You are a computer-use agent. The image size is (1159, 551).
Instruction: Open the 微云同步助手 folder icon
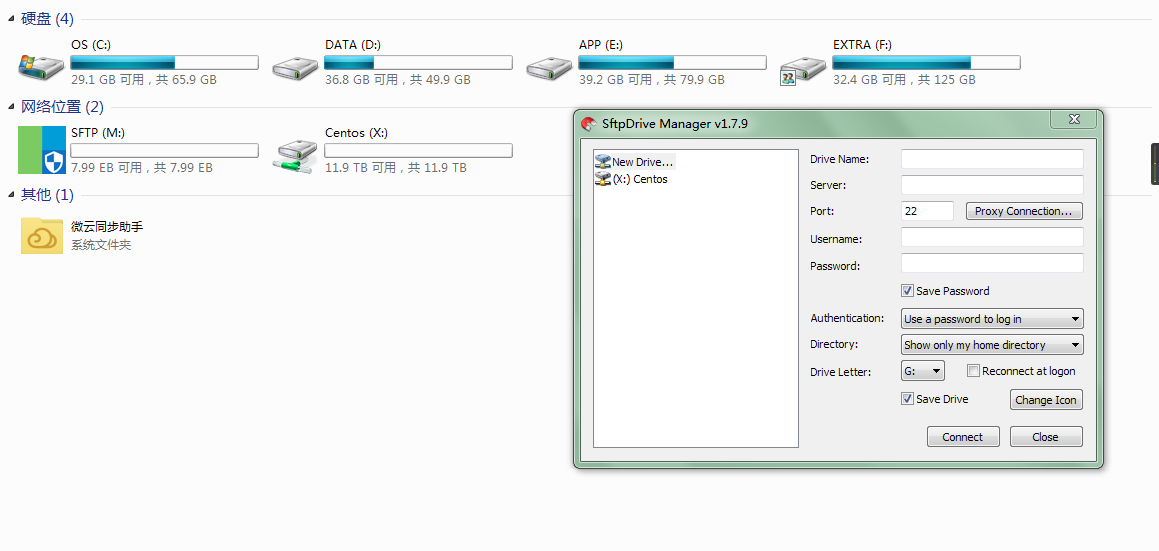41,236
